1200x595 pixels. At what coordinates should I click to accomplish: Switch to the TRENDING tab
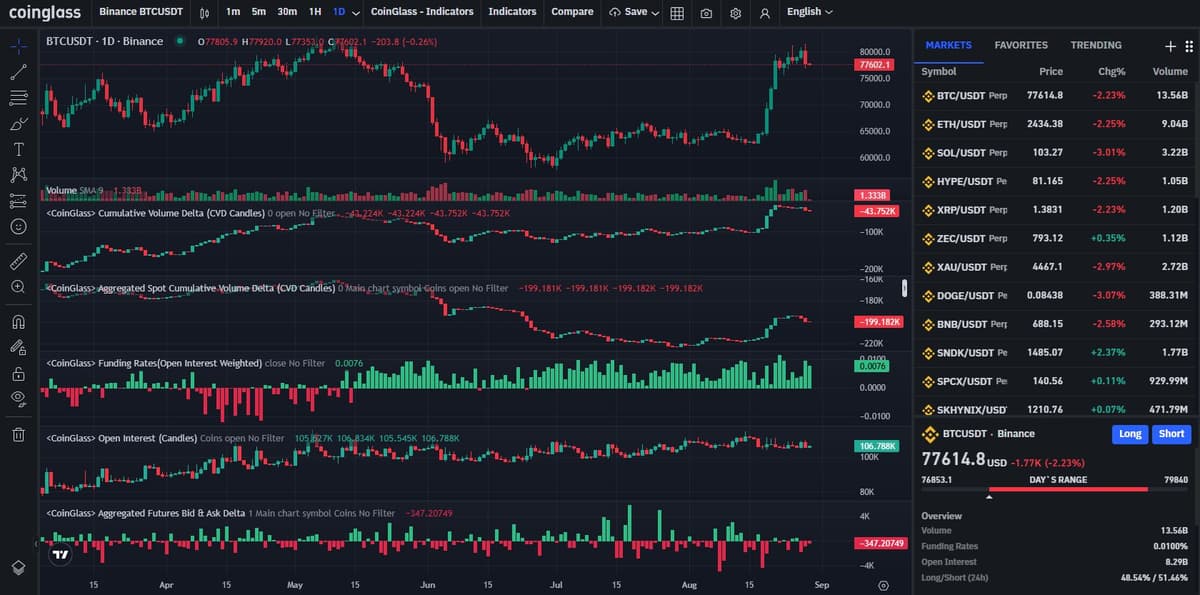(1096, 45)
